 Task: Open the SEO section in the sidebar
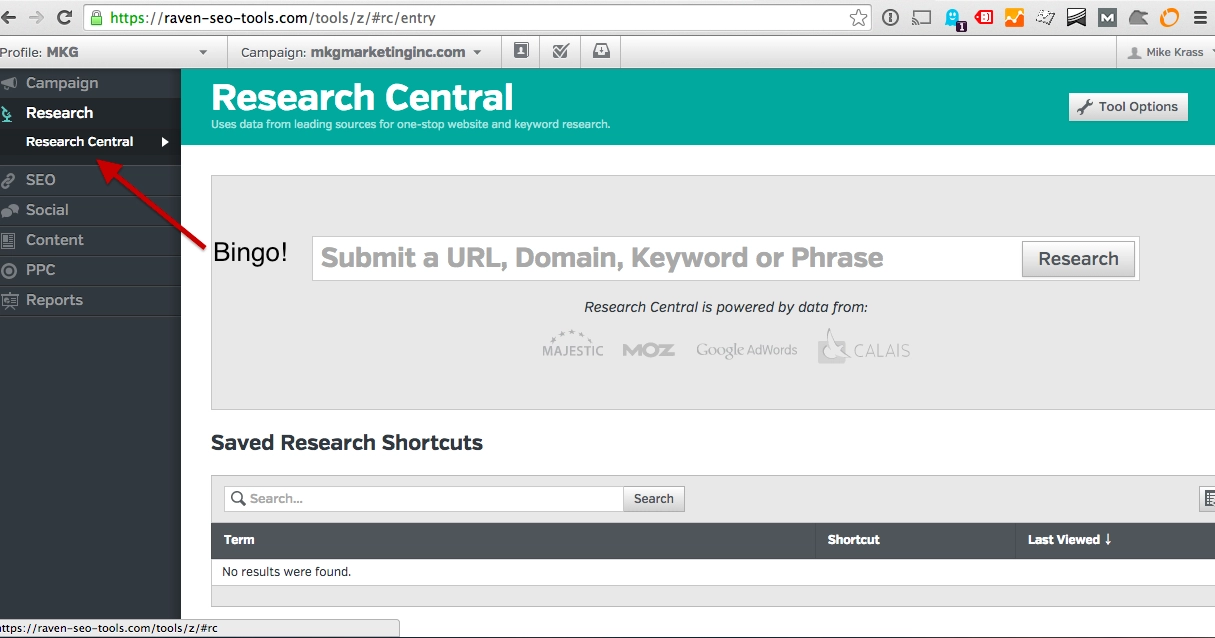41,180
